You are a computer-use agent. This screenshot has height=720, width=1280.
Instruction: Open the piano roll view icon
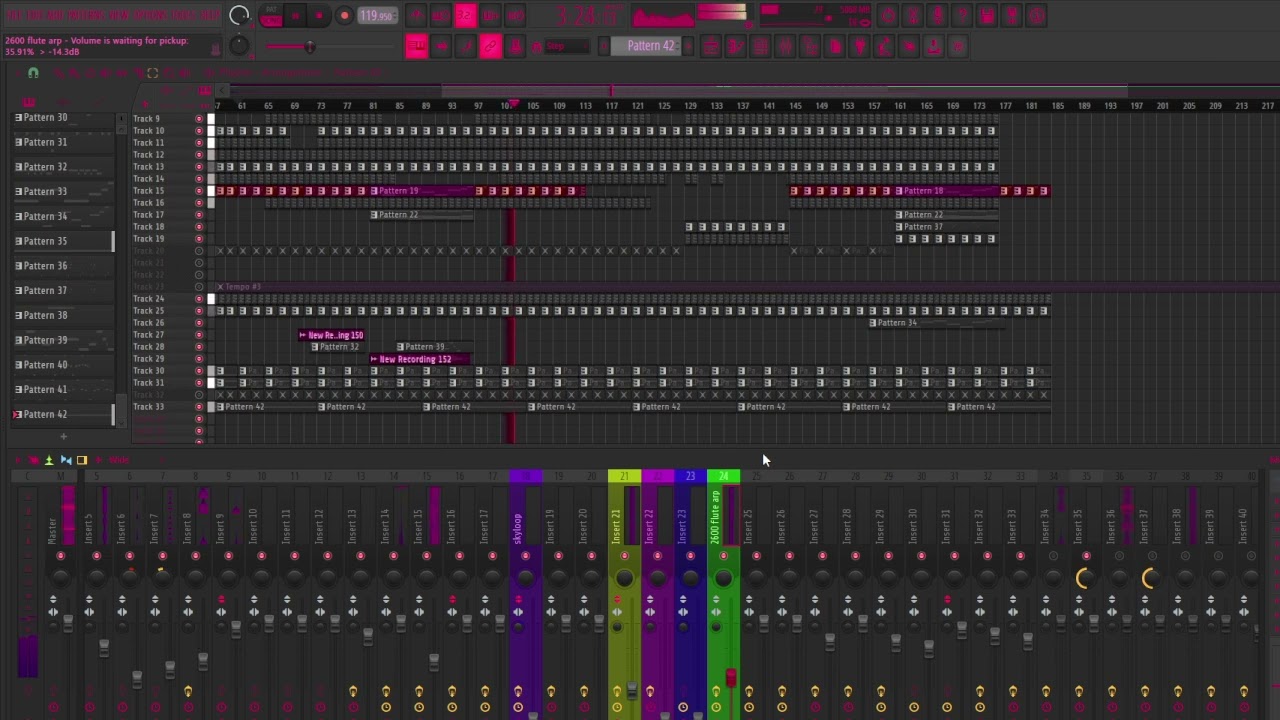[x=735, y=46]
